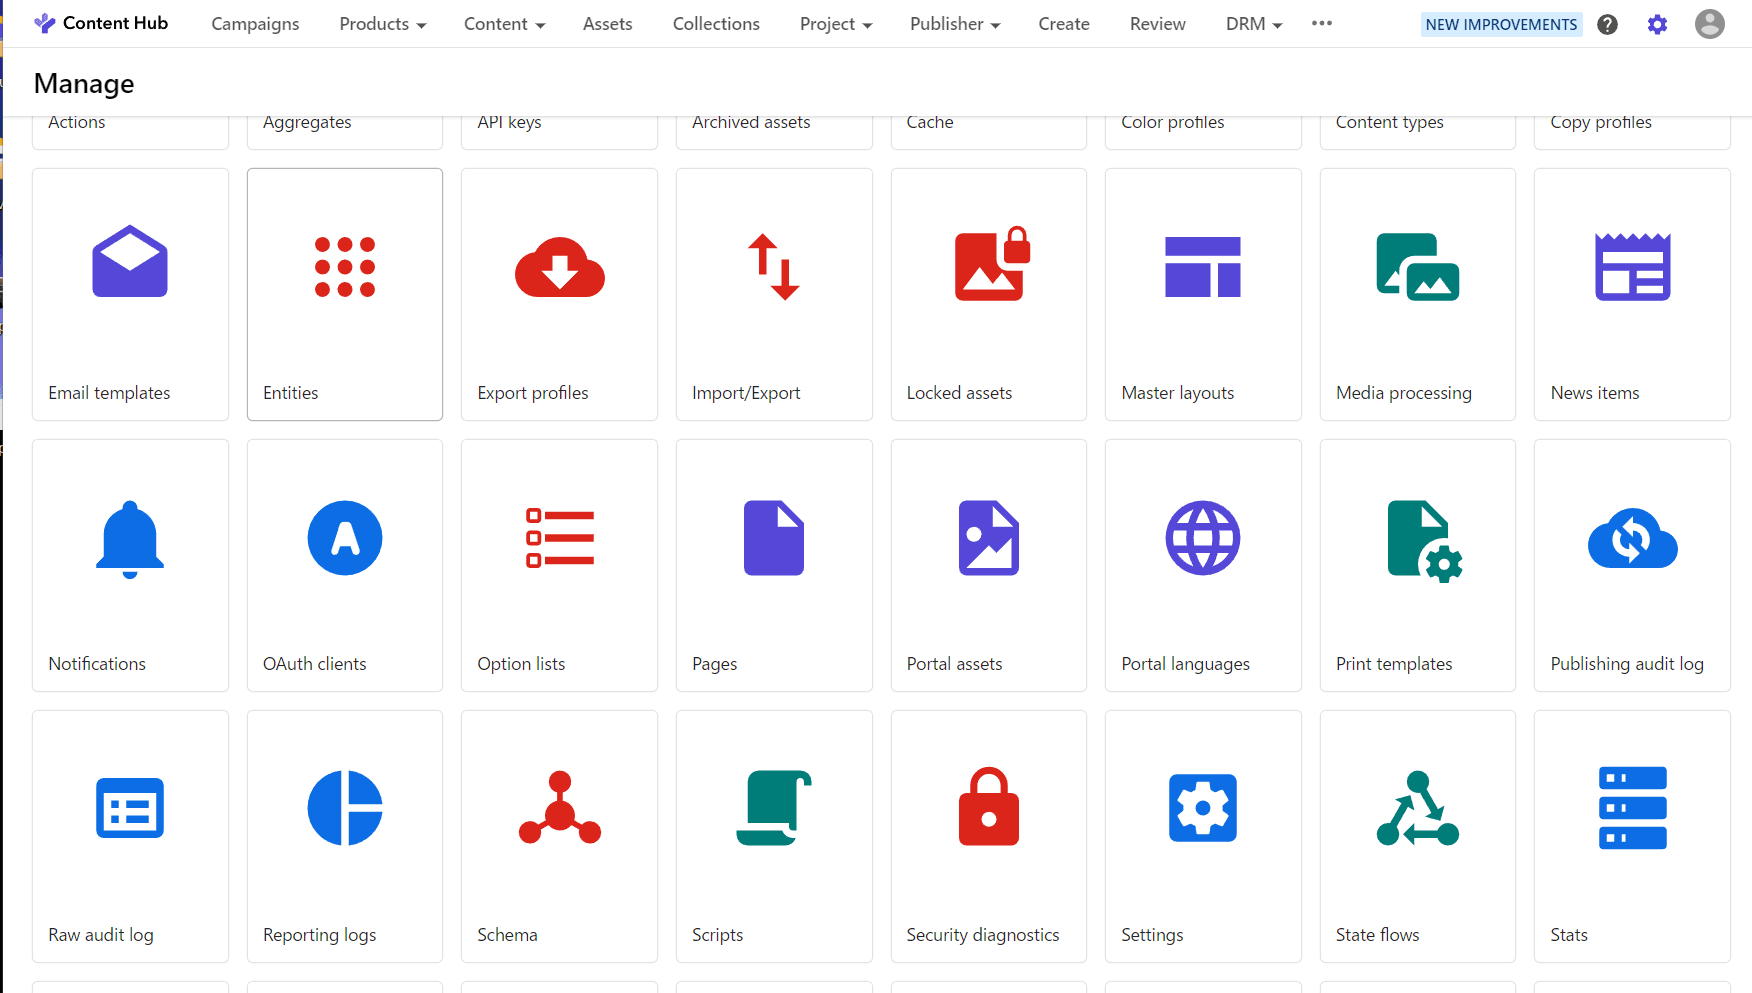Open the Schema node graph icon
Image resolution: width=1752 pixels, height=993 pixels.
click(559, 808)
